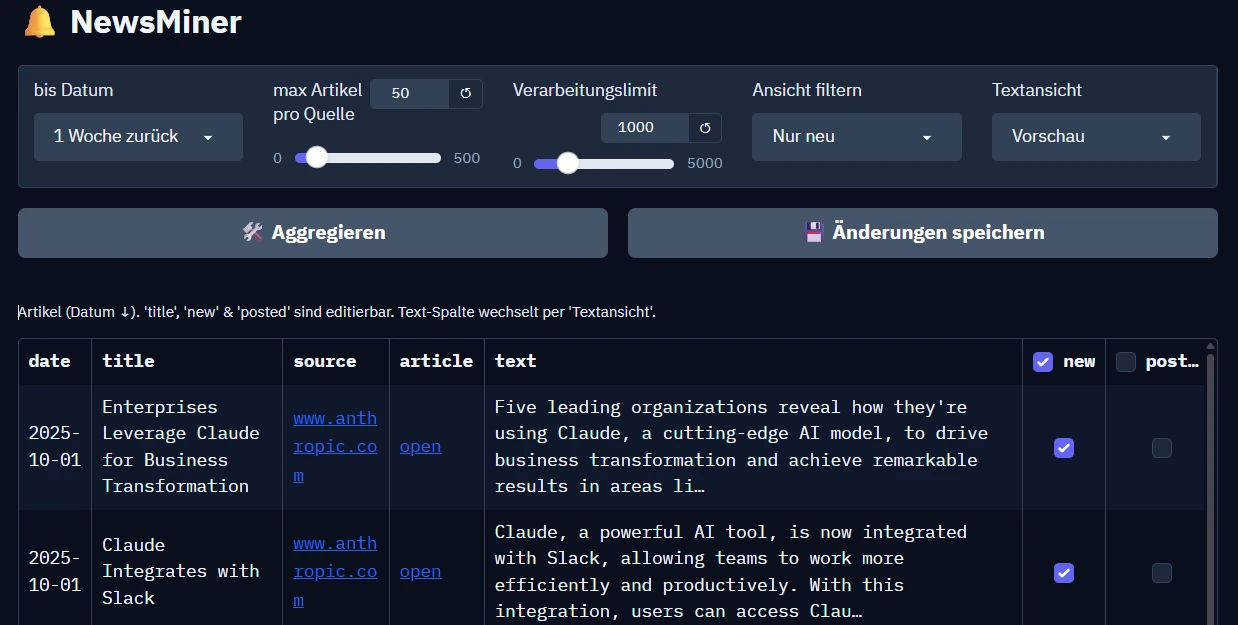
Task: Click the Verarbeitungslimit slider handle
Action: (x=568, y=163)
